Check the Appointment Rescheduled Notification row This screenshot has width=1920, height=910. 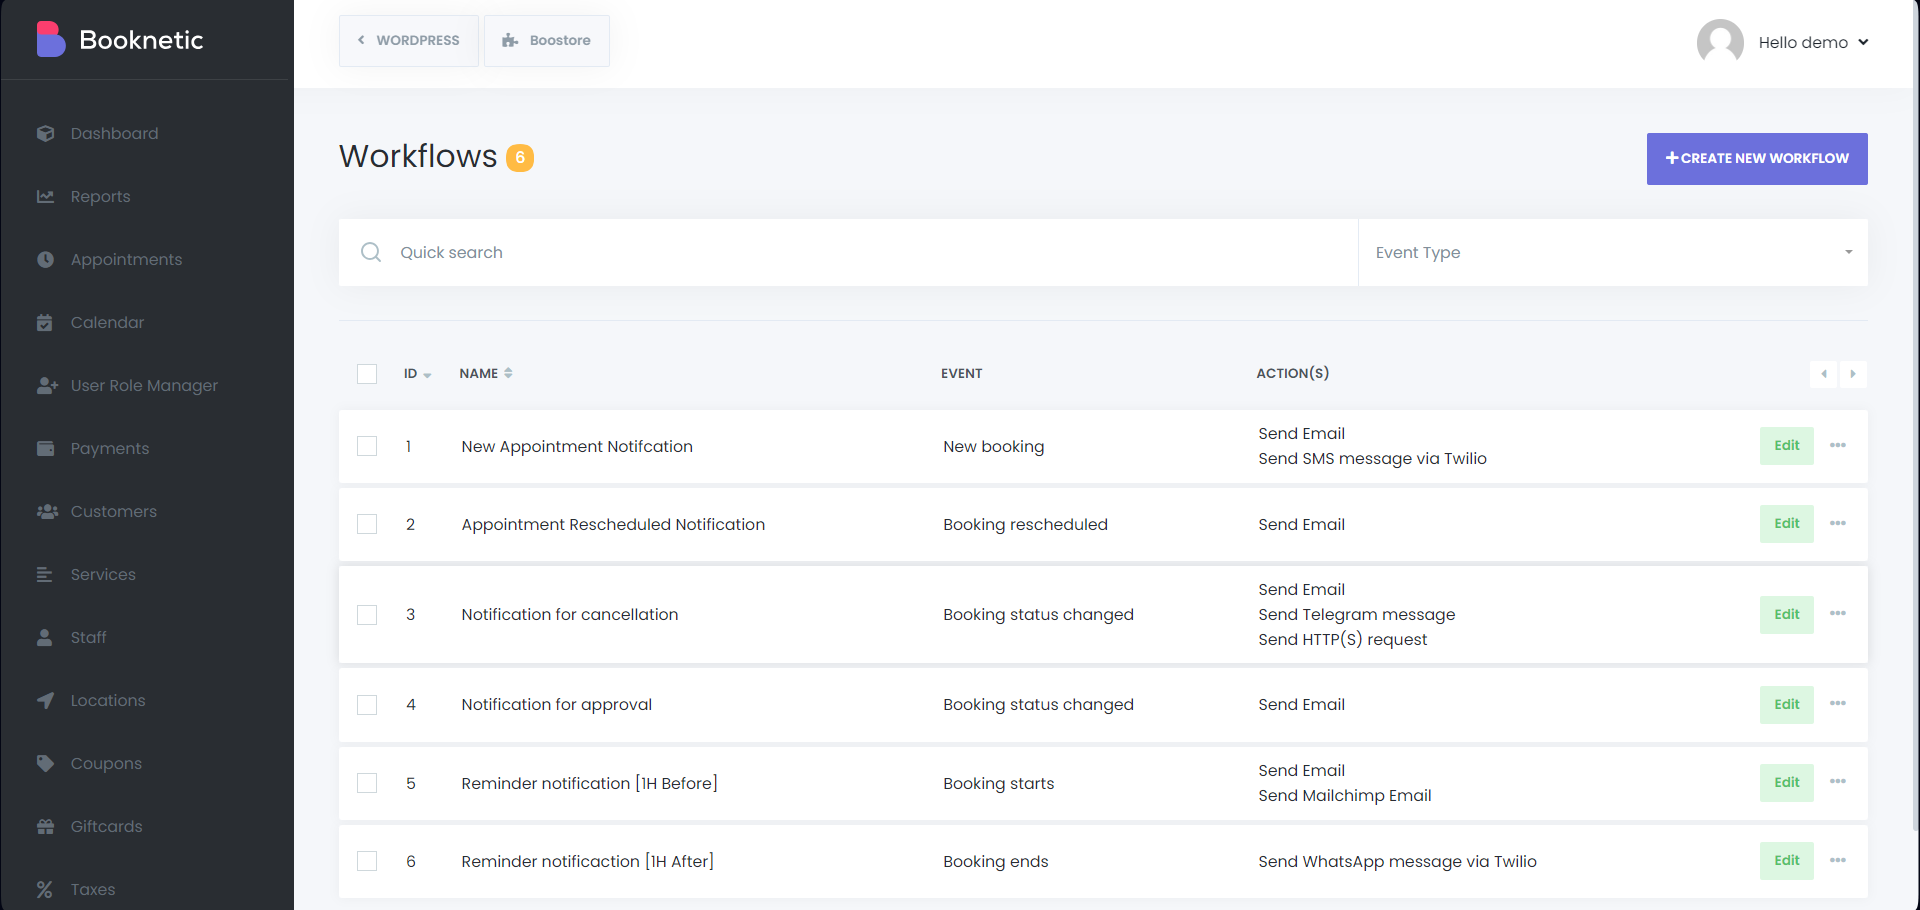[x=367, y=524]
